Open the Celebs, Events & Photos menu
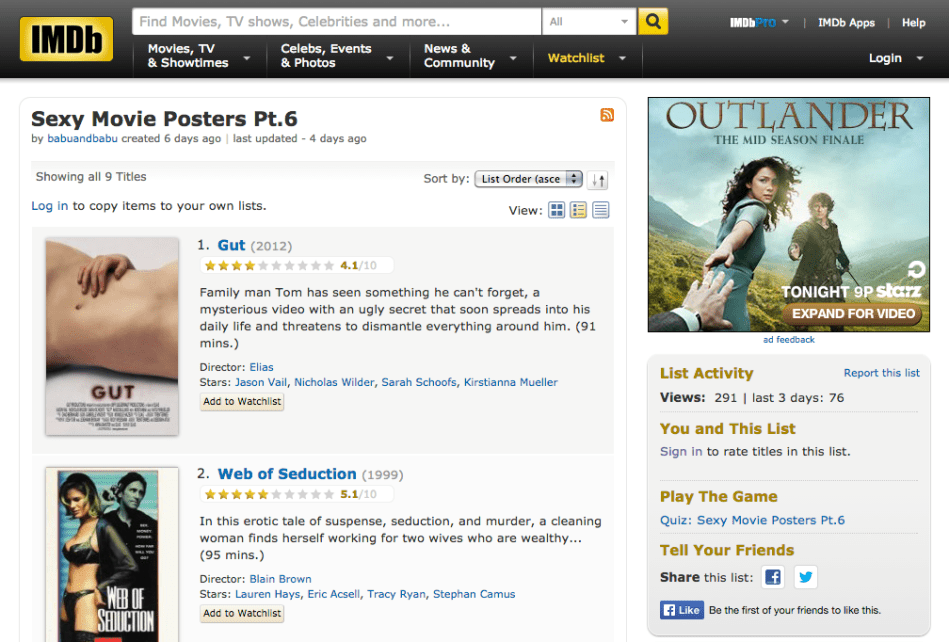Image resolution: width=949 pixels, height=642 pixels. pos(327,58)
